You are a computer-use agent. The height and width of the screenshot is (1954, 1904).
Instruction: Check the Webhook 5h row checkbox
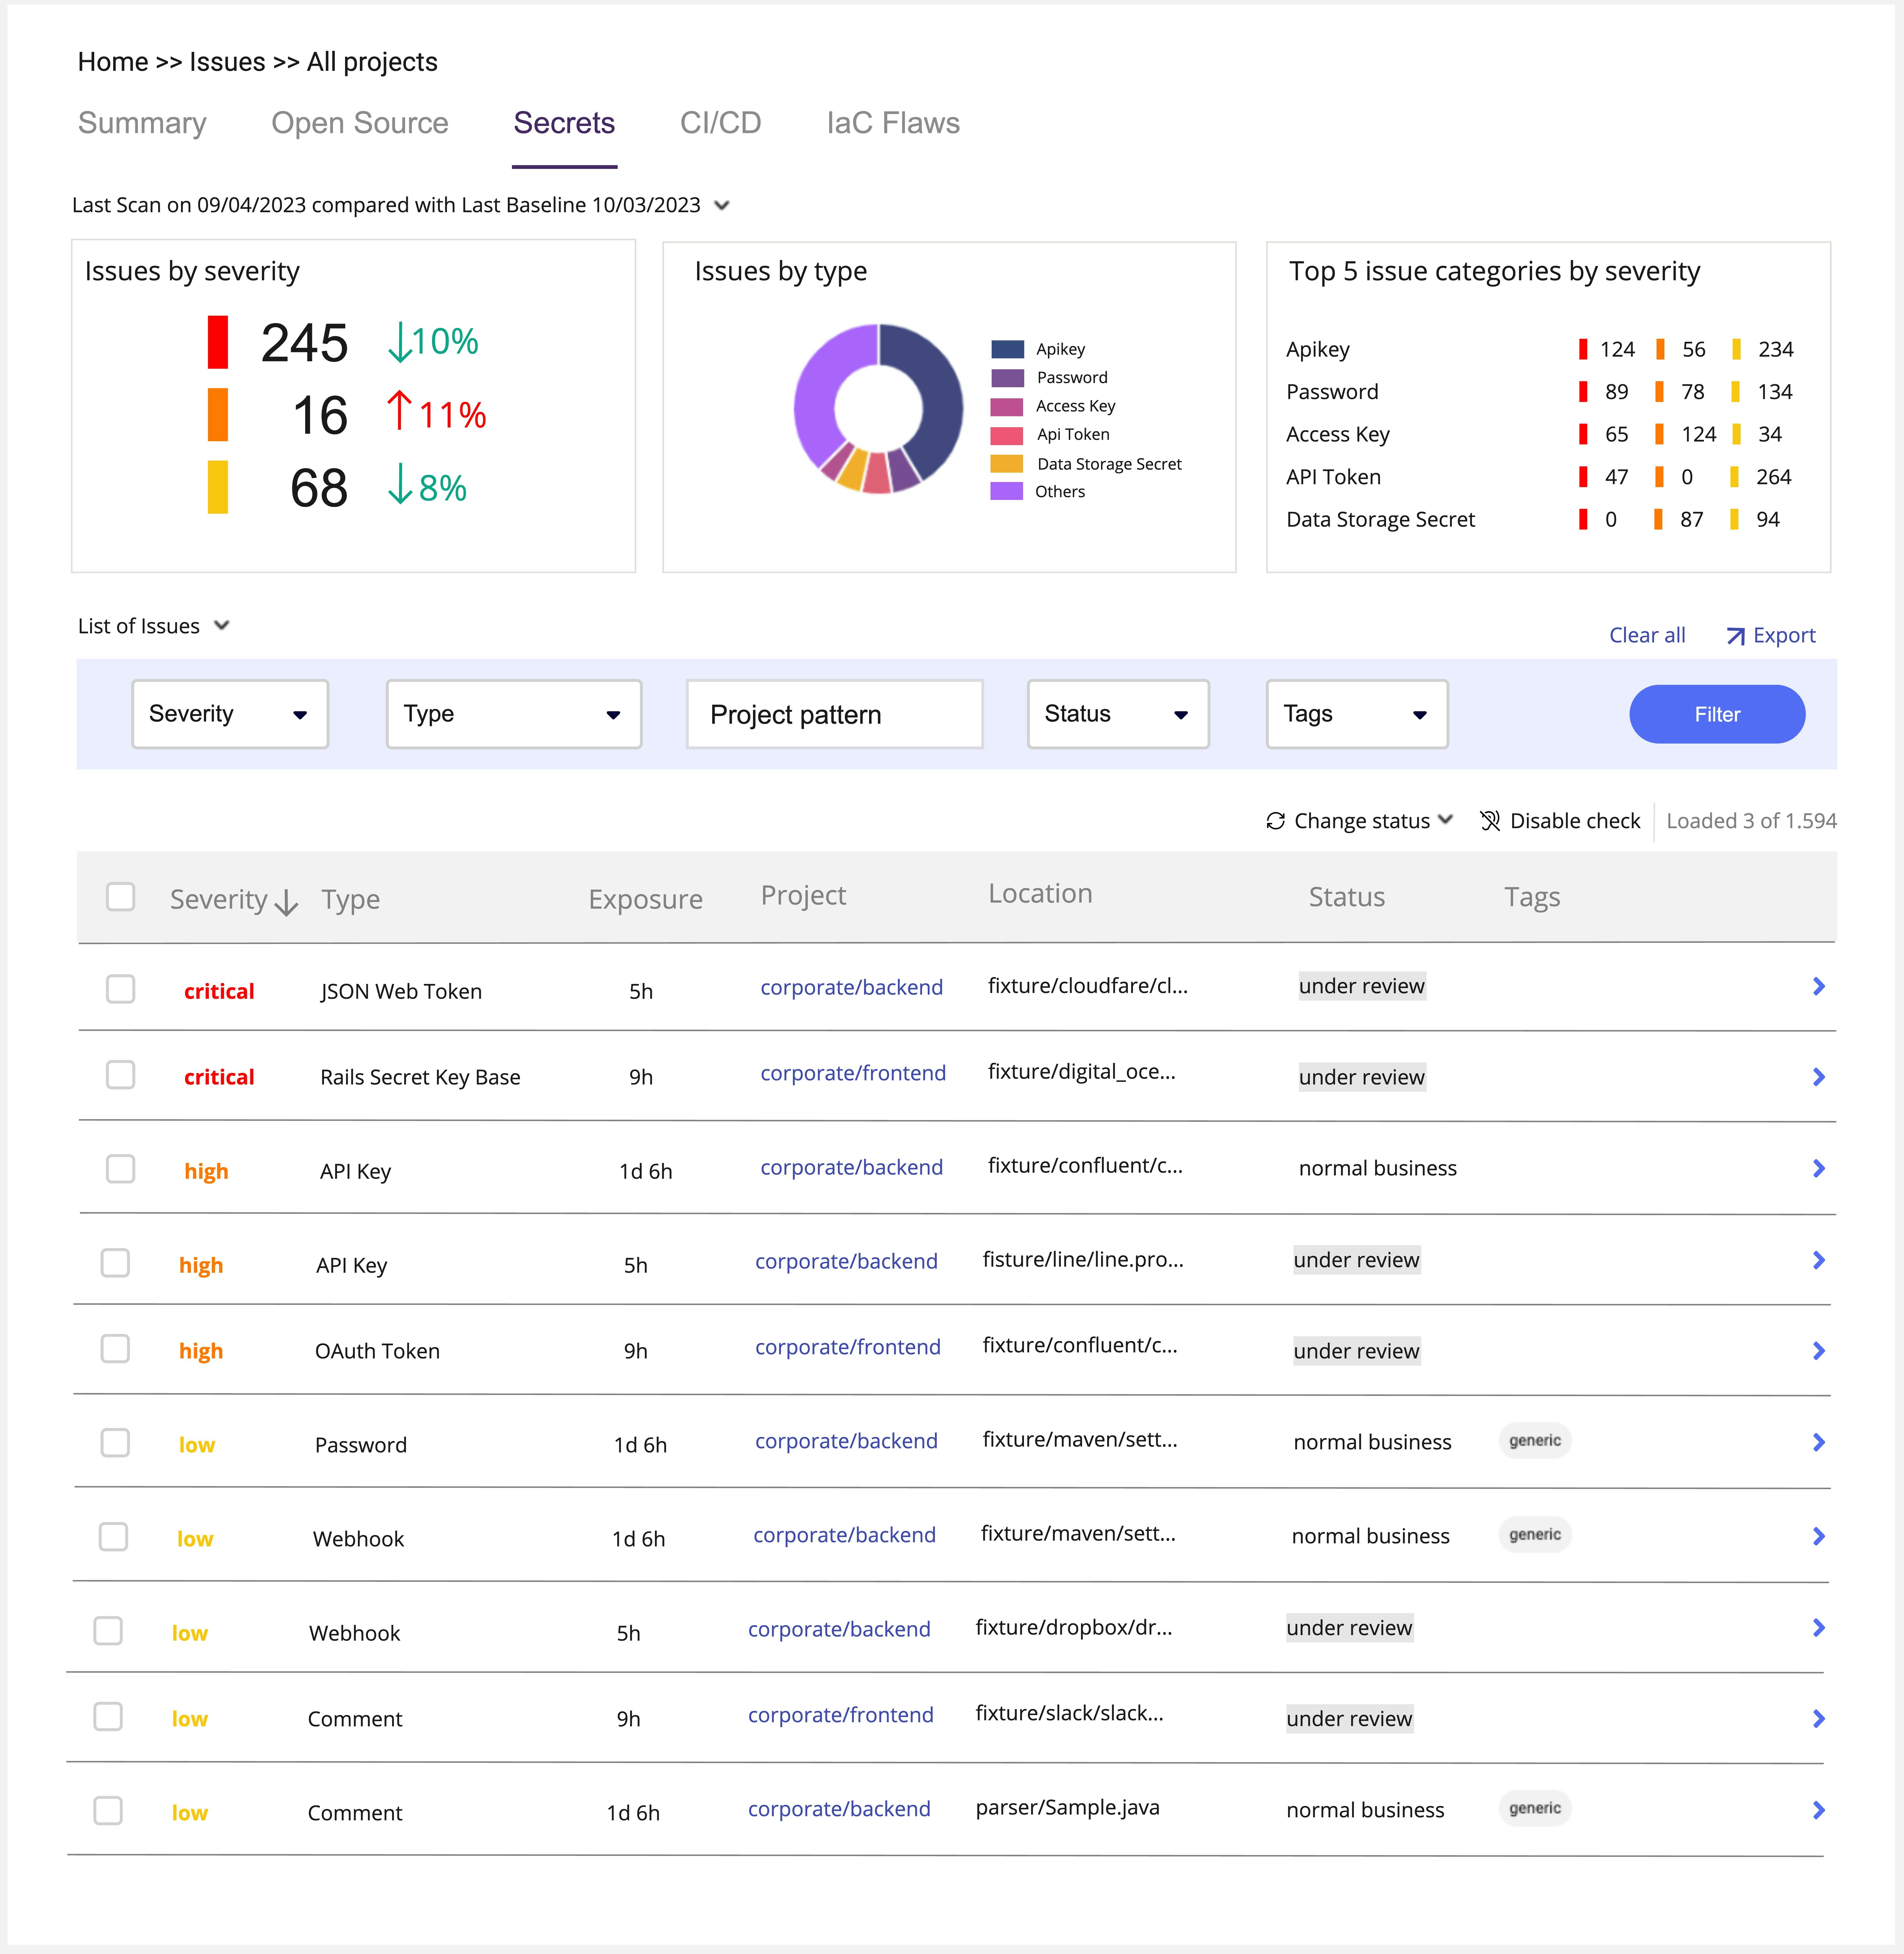tap(108, 1631)
